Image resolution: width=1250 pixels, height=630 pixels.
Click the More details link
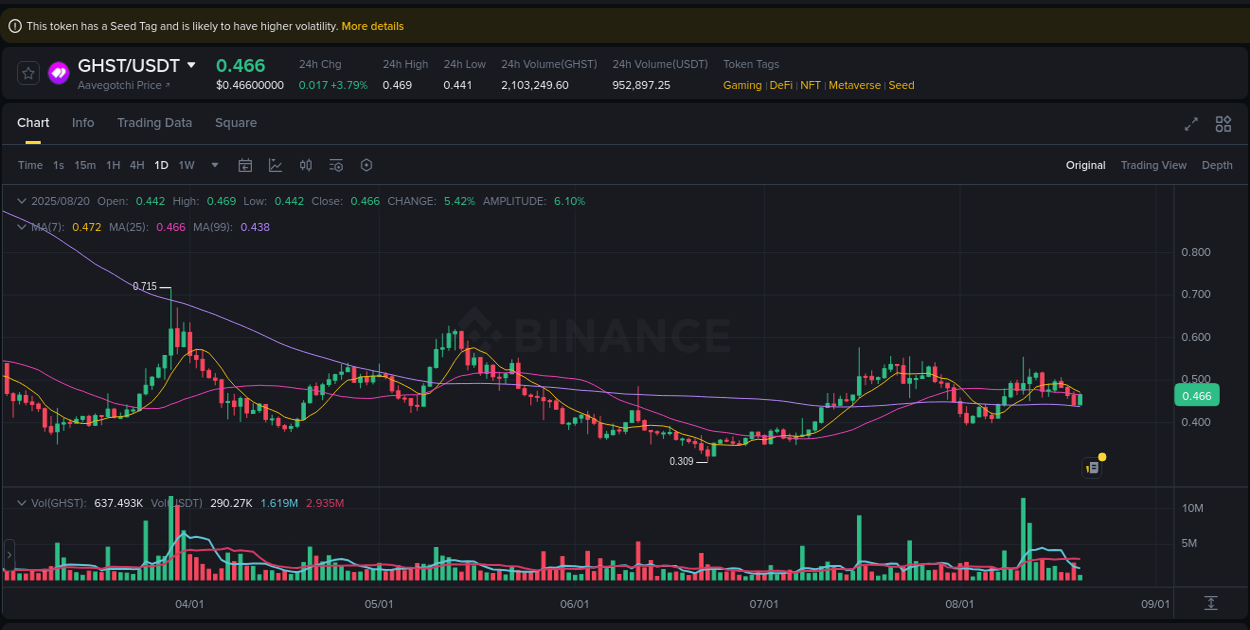pos(372,26)
